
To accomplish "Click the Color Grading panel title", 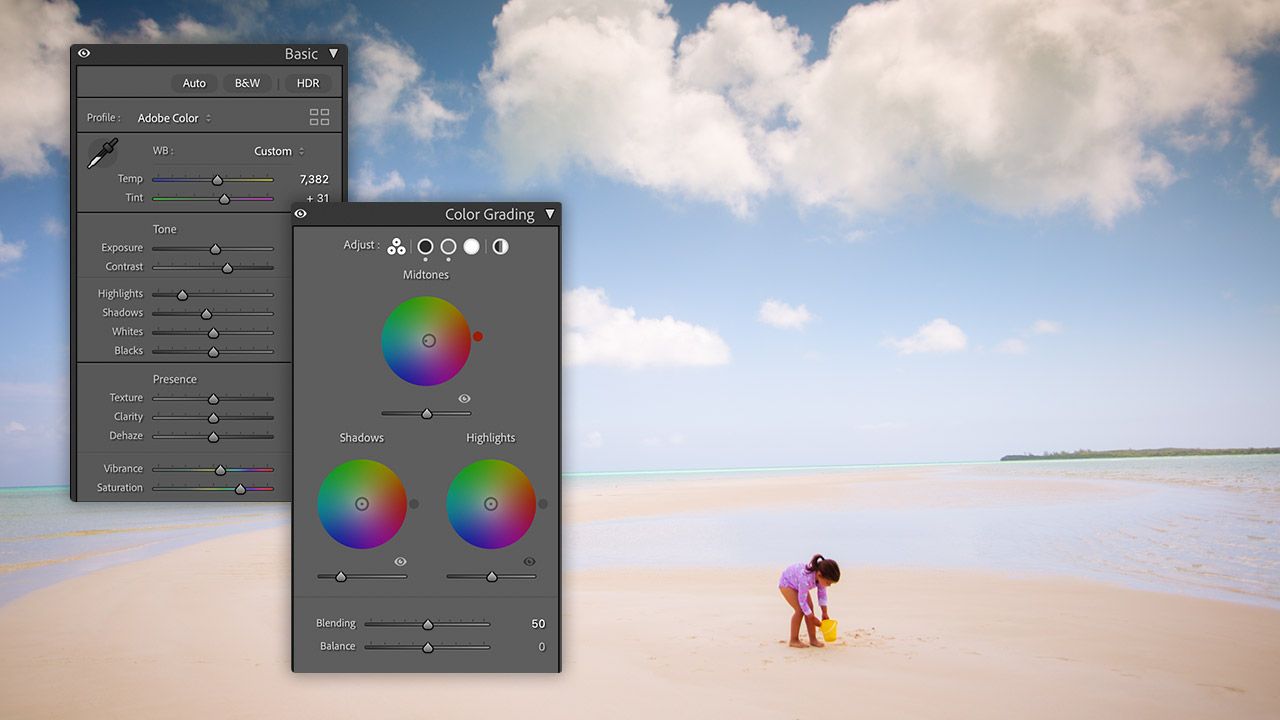I will 490,214.
